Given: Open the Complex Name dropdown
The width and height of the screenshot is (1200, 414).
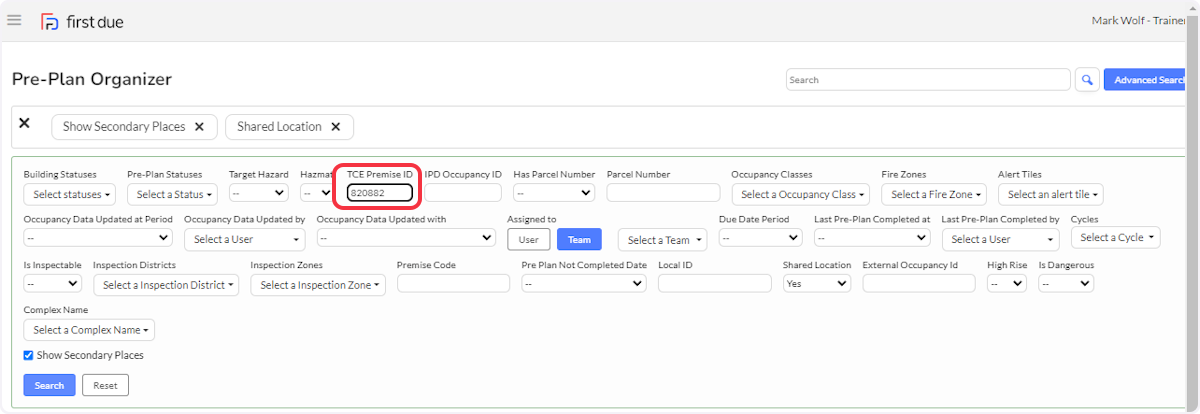Looking at the screenshot, I should click(89, 329).
